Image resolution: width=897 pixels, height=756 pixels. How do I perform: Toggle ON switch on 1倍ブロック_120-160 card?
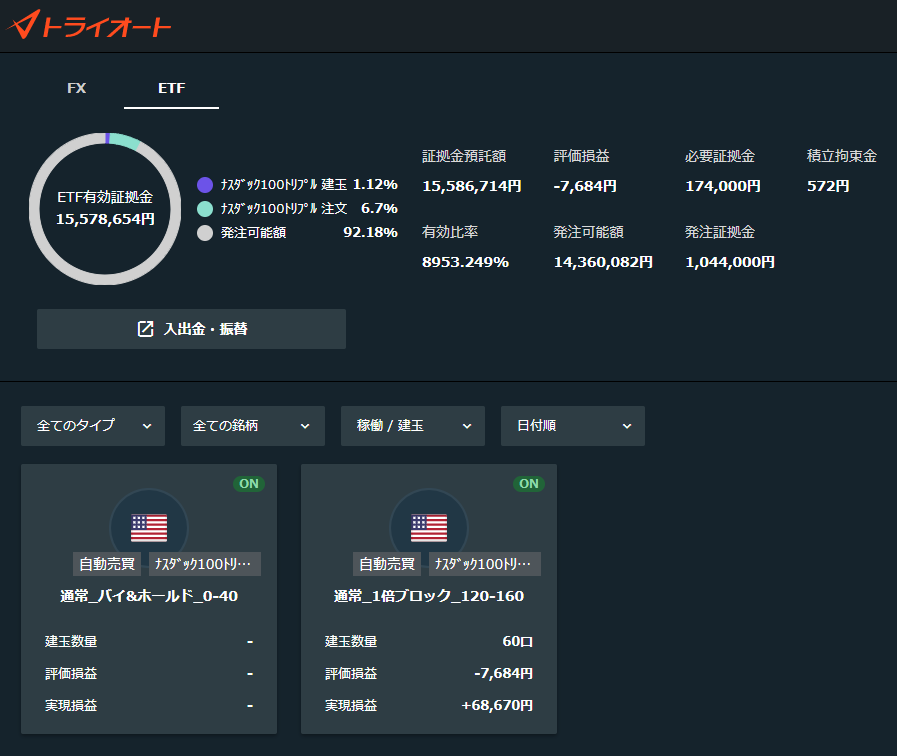529,484
